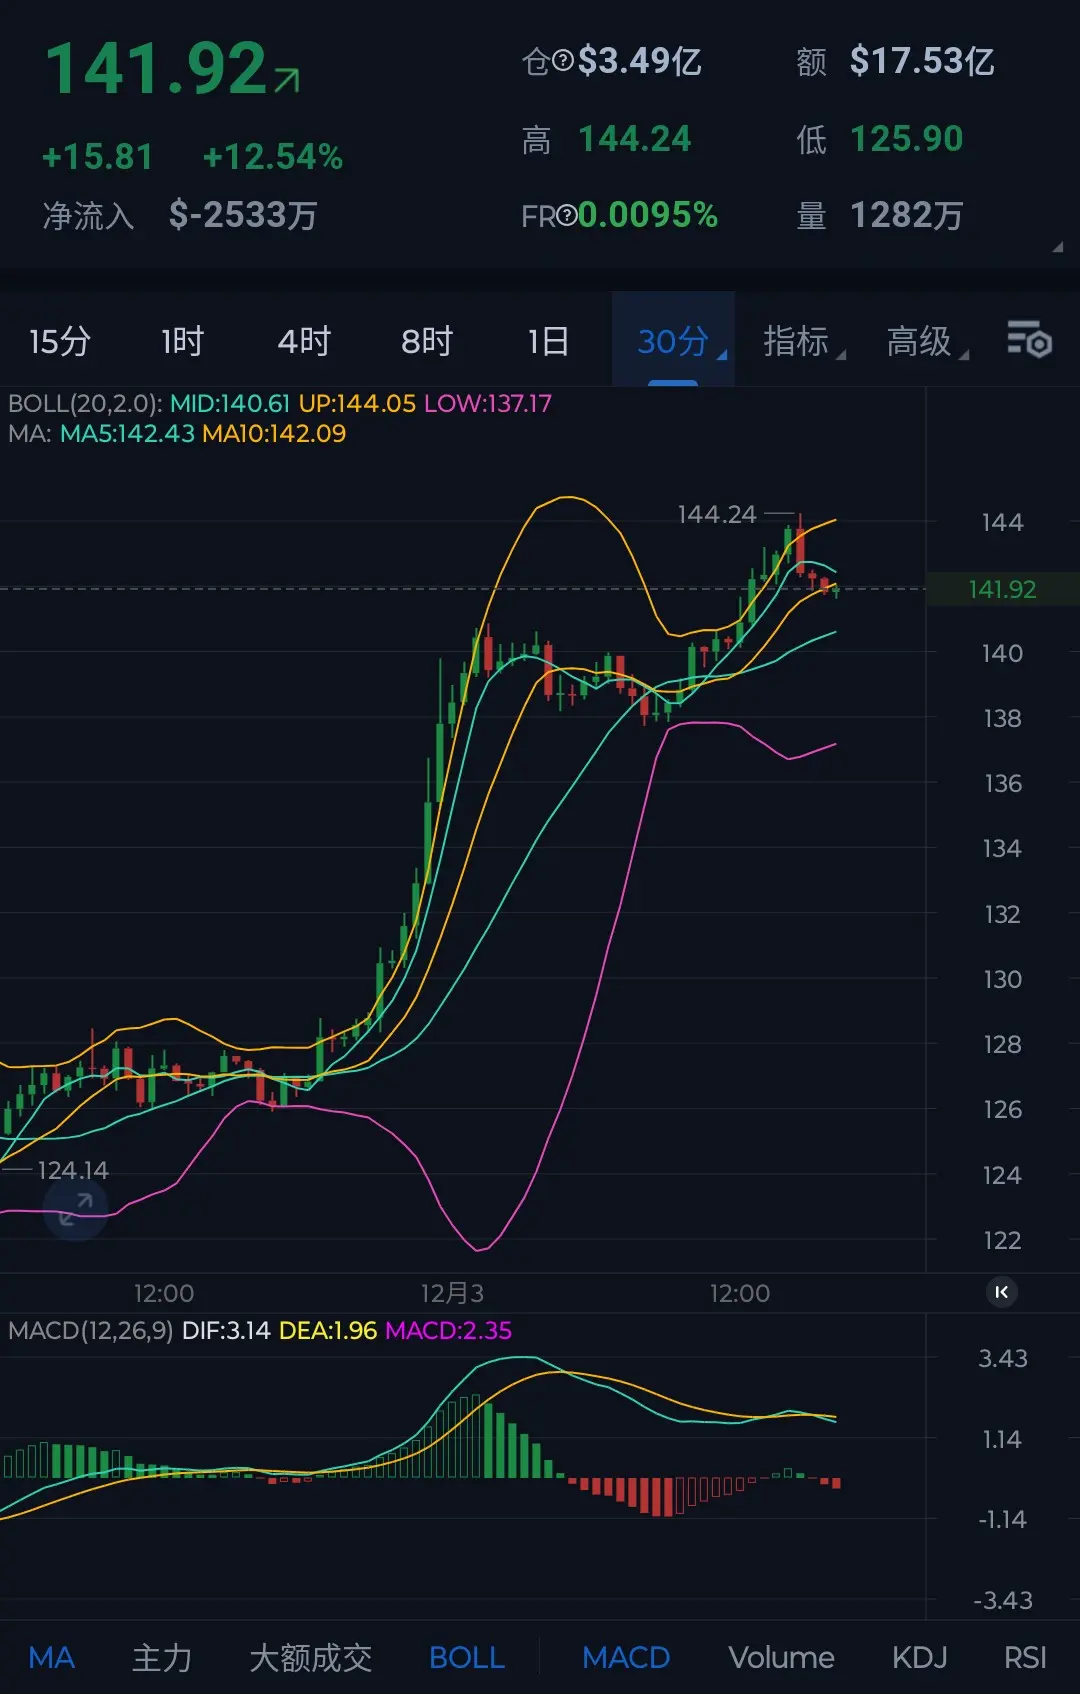The image size is (1080, 1694).
Task: Toggle MA indicator
Action: tap(52, 1657)
